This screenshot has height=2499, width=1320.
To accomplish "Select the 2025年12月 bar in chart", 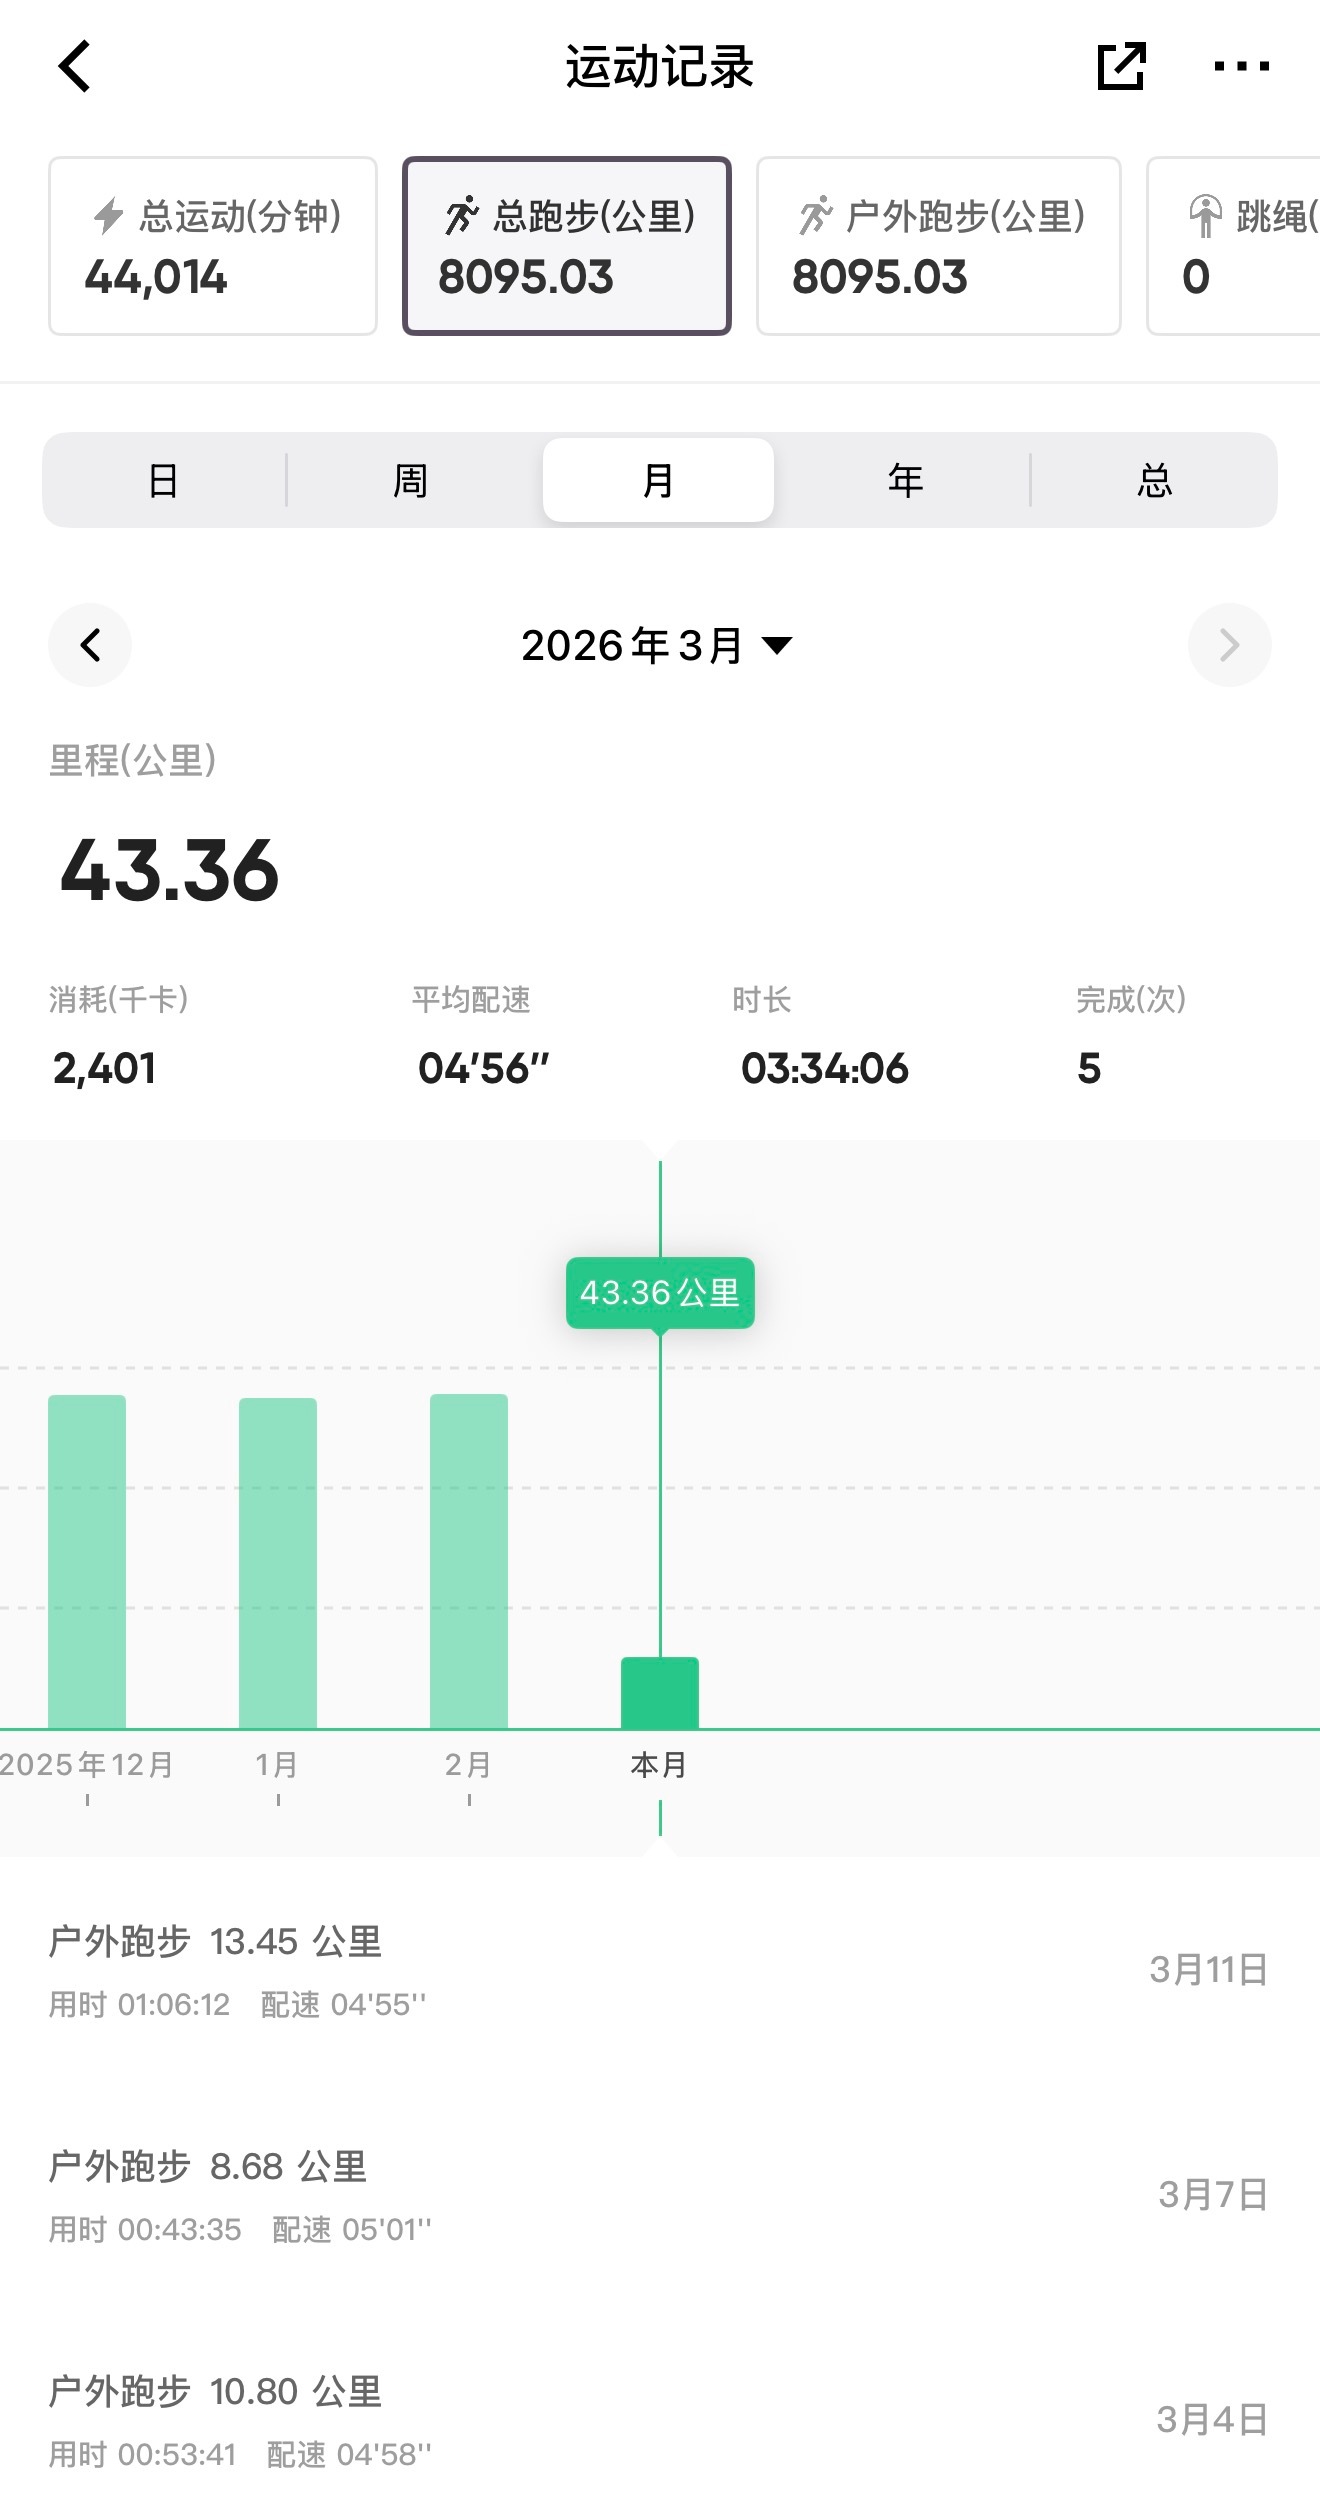I will [x=87, y=1561].
